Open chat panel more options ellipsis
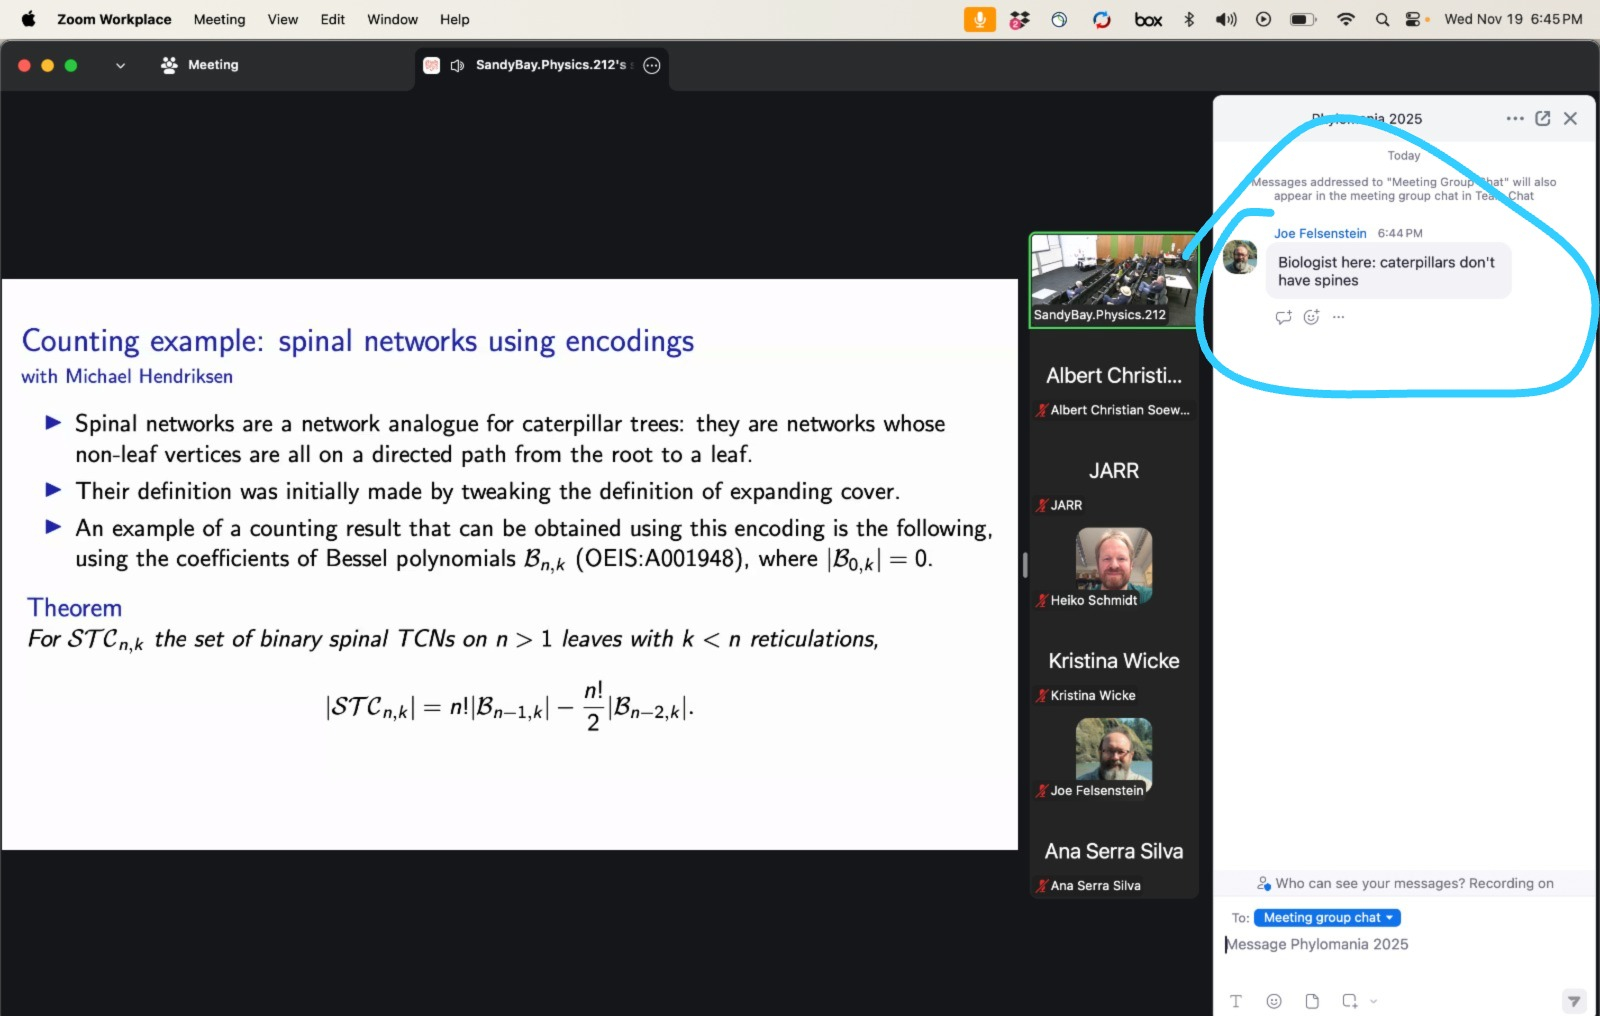 1515,118
